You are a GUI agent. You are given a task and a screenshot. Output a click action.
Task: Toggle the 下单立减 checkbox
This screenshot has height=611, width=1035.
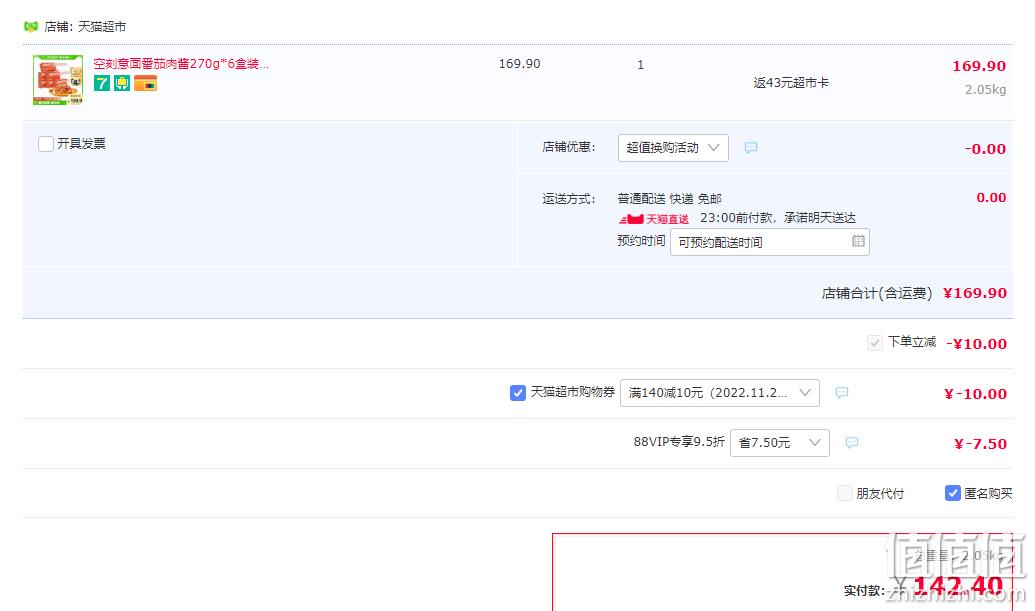(x=874, y=343)
